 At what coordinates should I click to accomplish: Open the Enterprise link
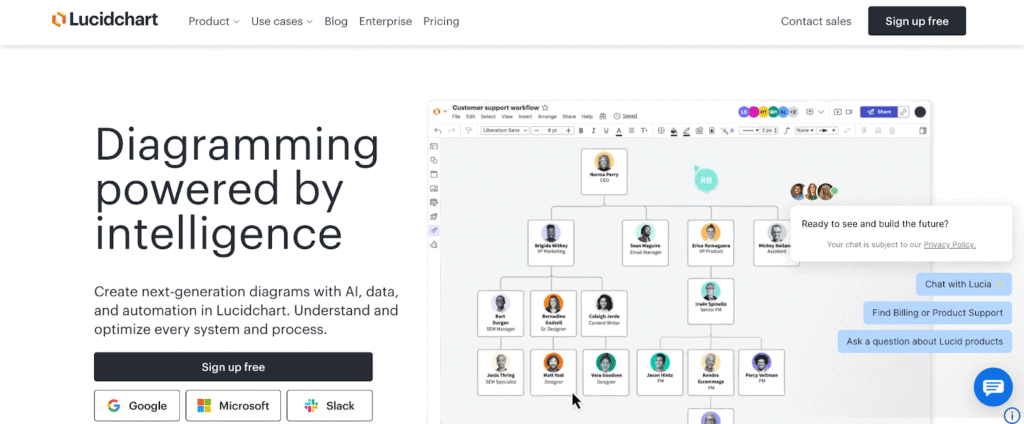click(385, 21)
